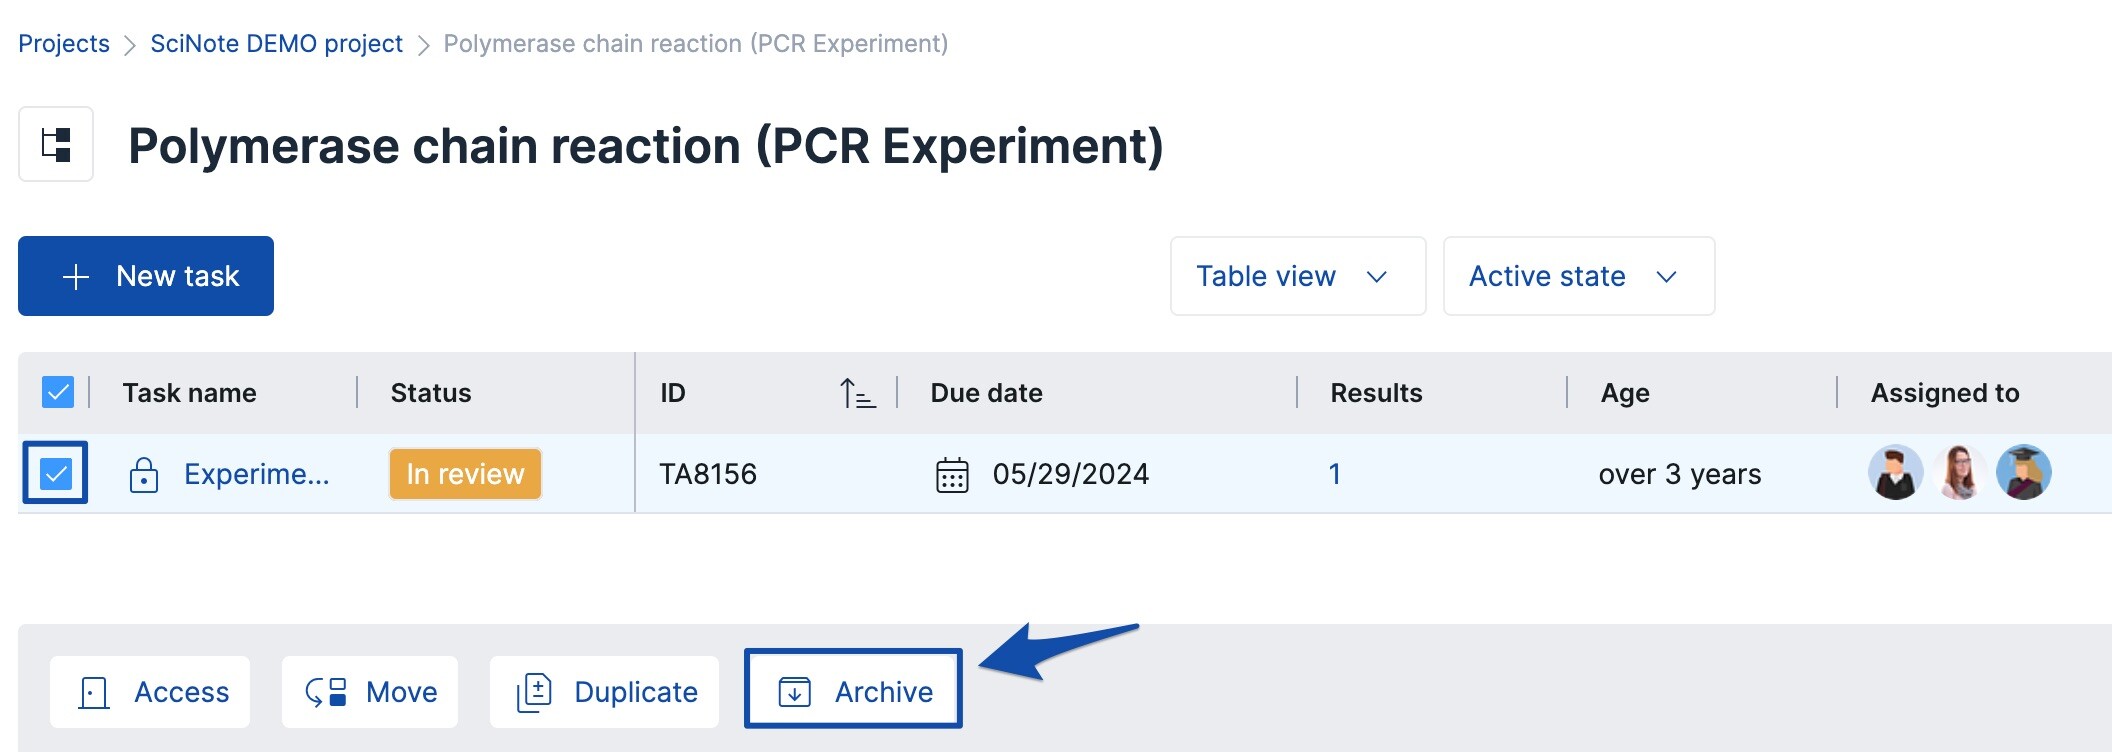
Task: Duplicate the selected task
Action: 605,691
